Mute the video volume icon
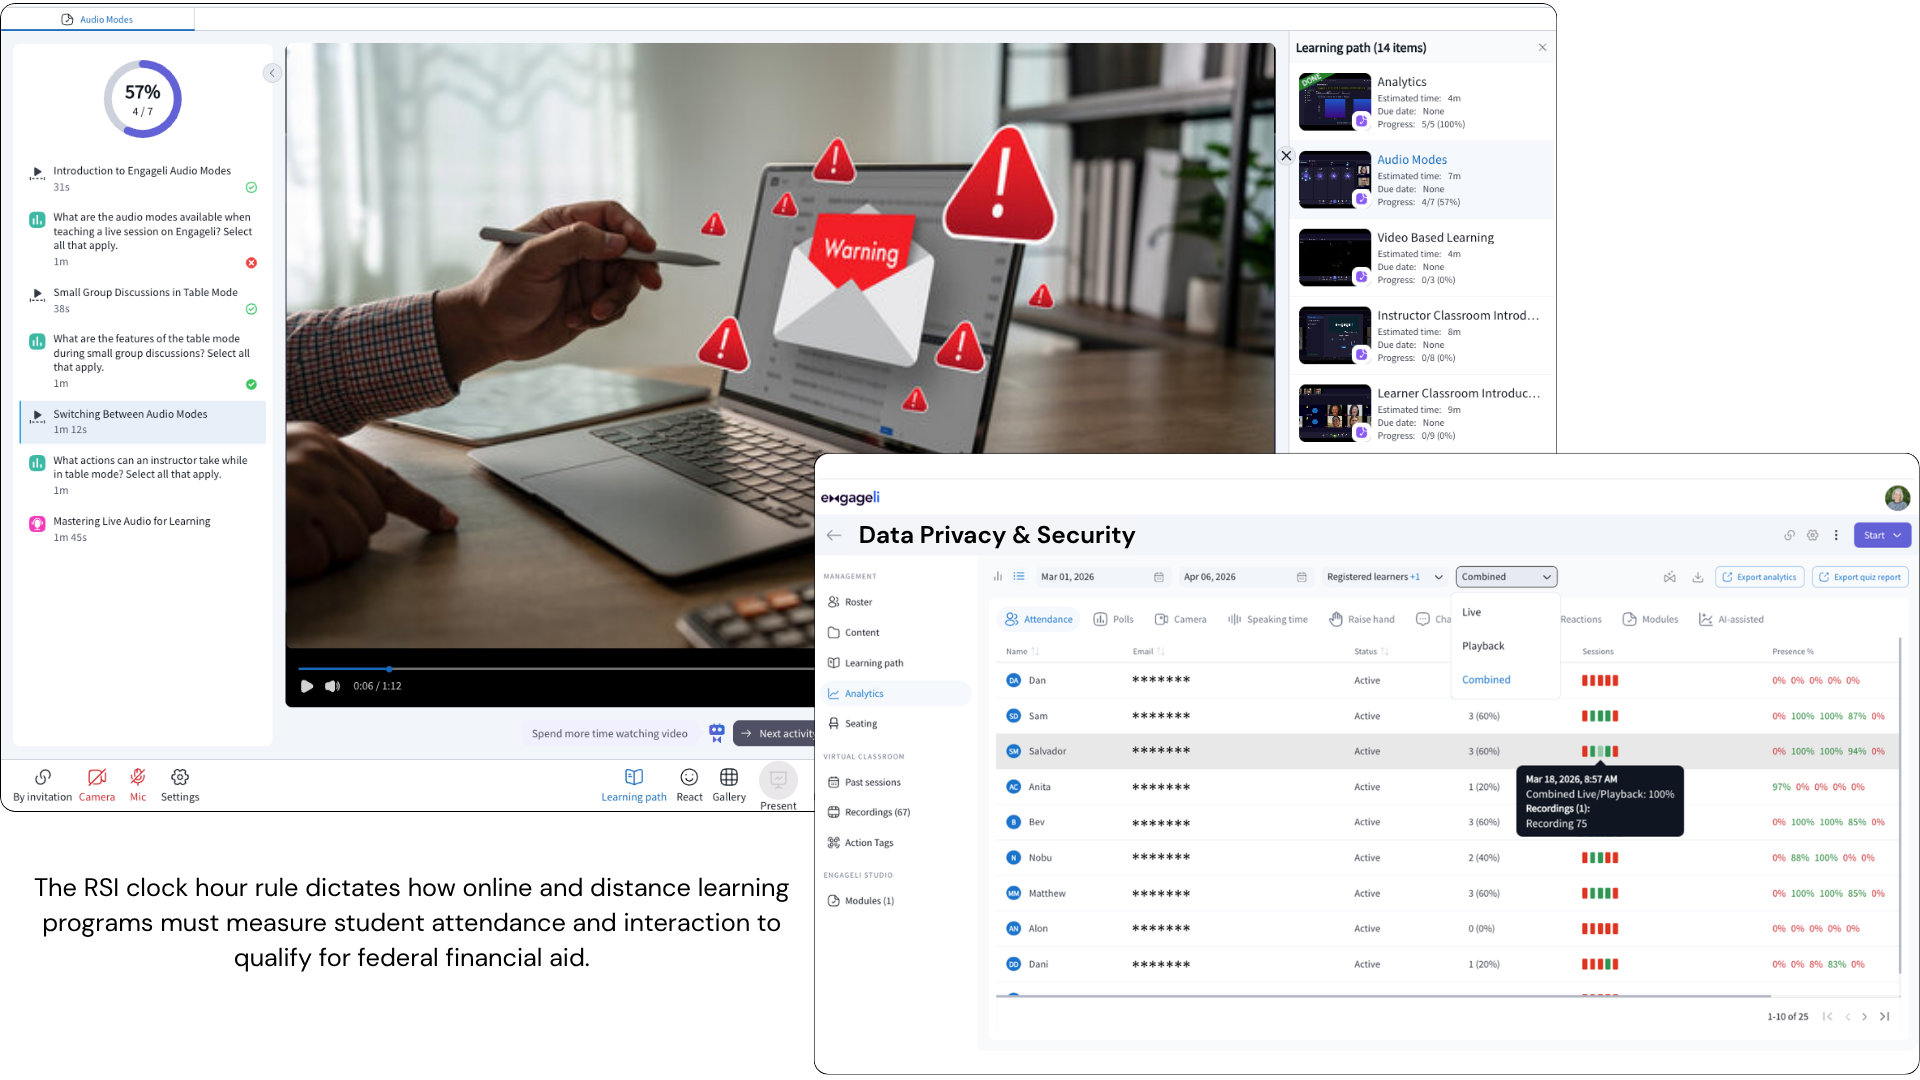Image resolution: width=1920 pixels, height=1080 pixels. coord(333,686)
